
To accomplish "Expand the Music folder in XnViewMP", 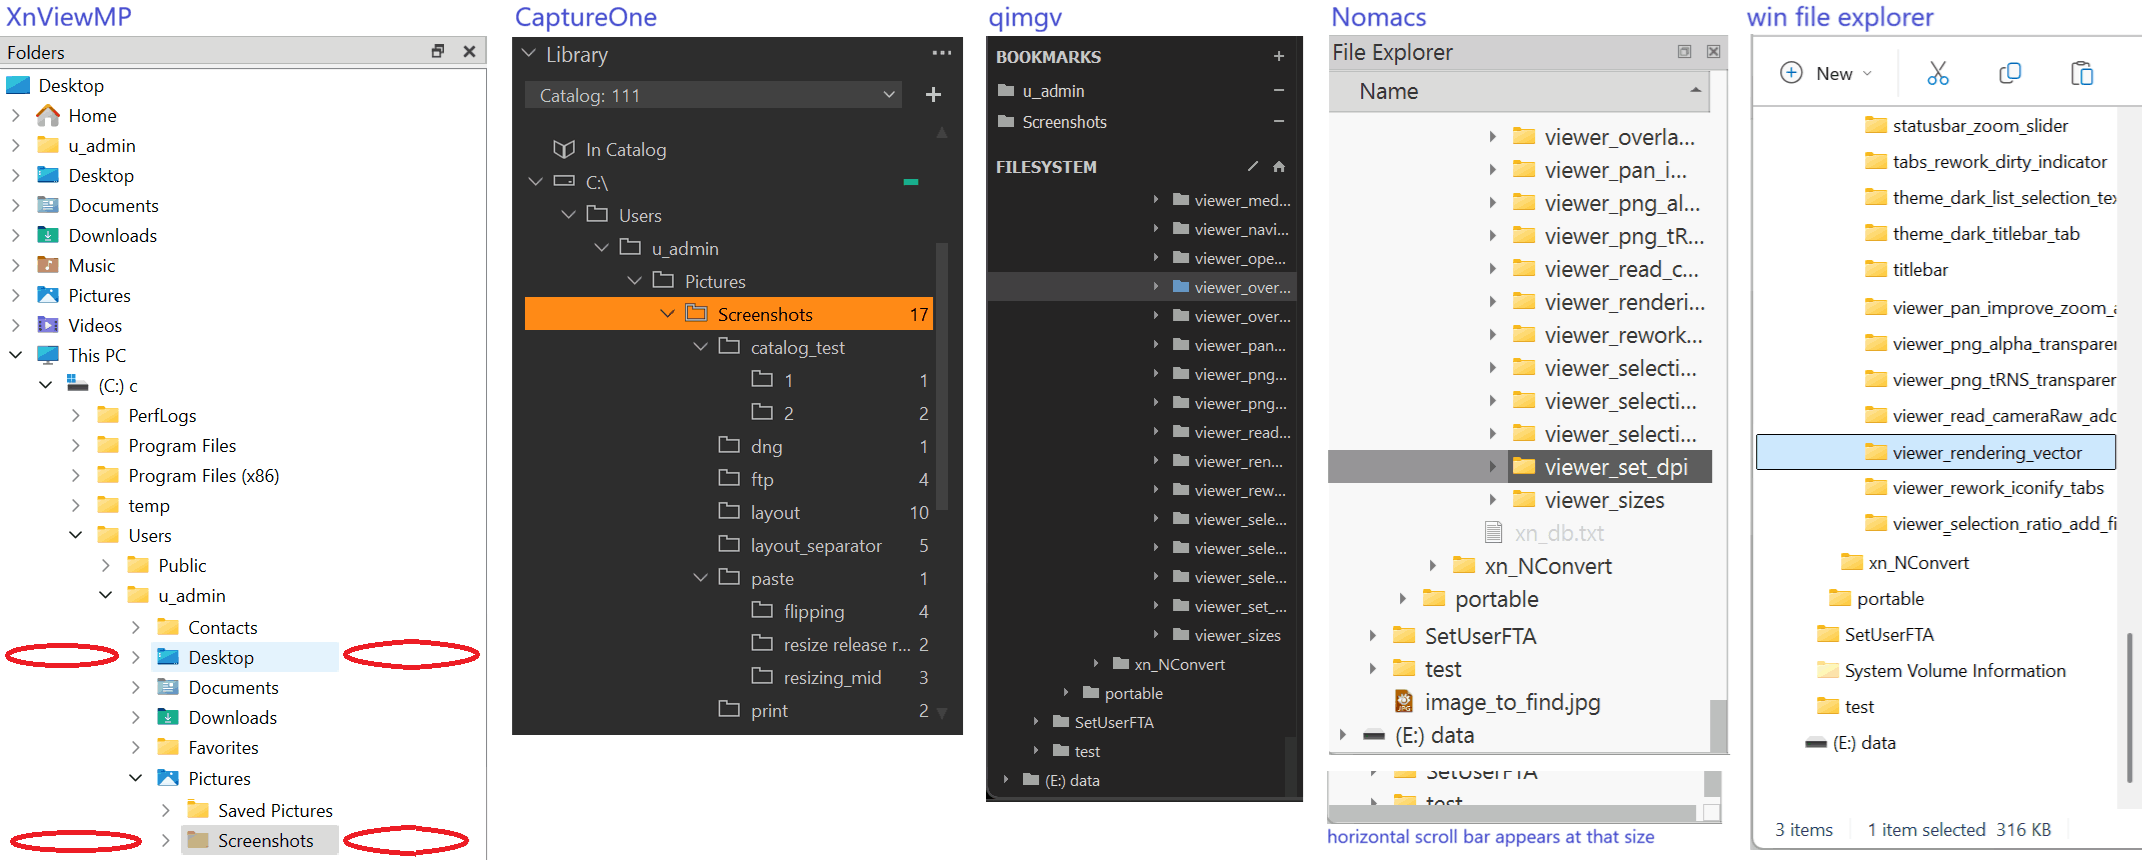I will coord(15,266).
